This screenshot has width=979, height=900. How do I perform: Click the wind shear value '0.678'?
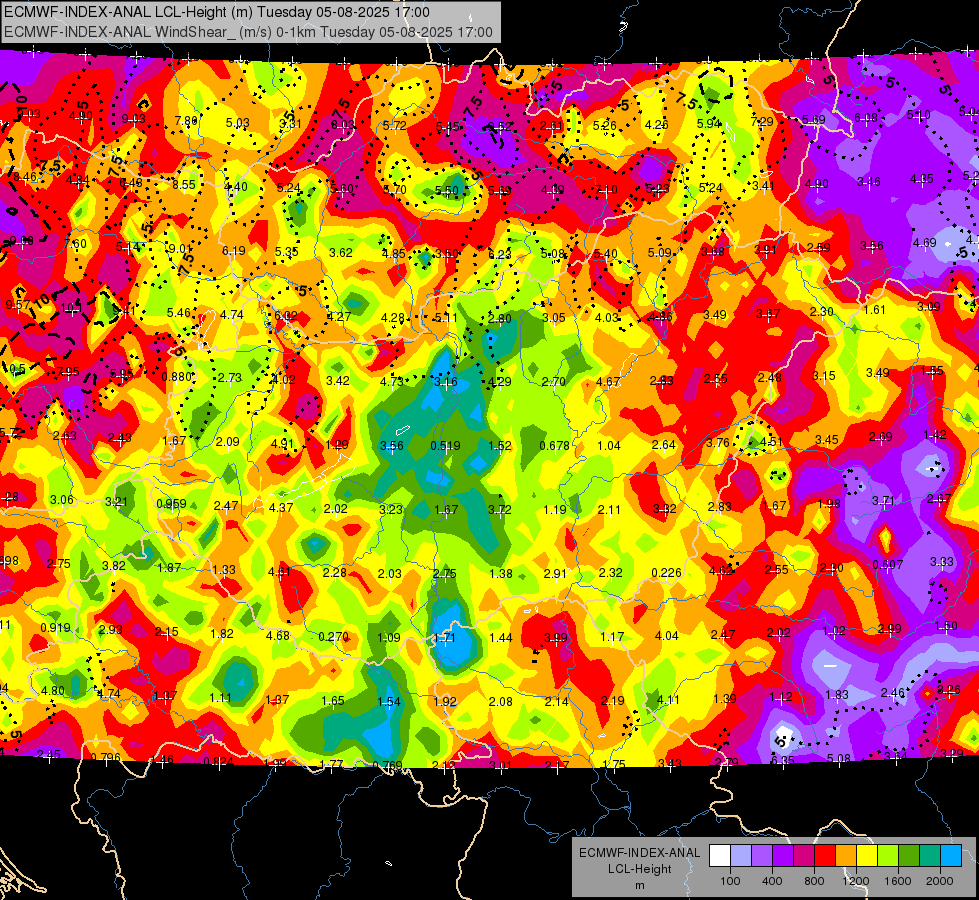554,446
